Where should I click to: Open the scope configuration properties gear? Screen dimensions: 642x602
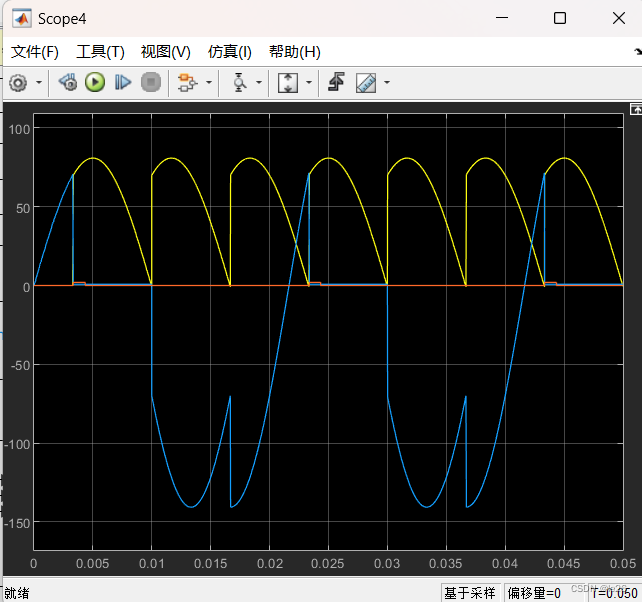[x=18, y=83]
